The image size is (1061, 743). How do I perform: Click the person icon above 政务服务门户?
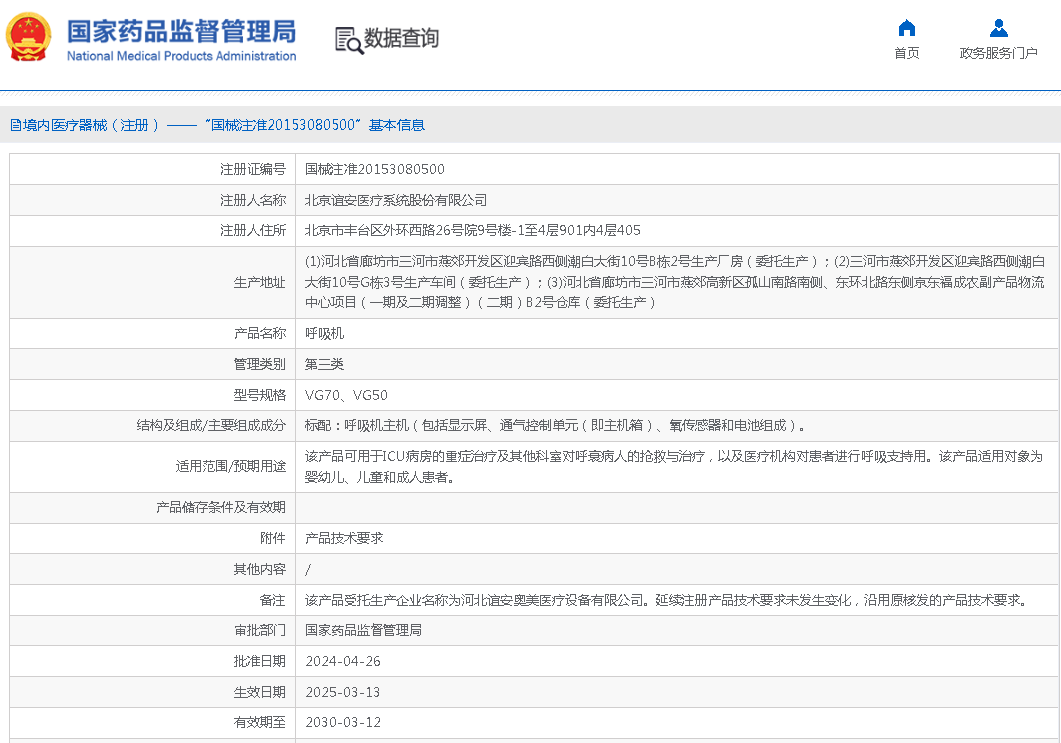[998, 28]
